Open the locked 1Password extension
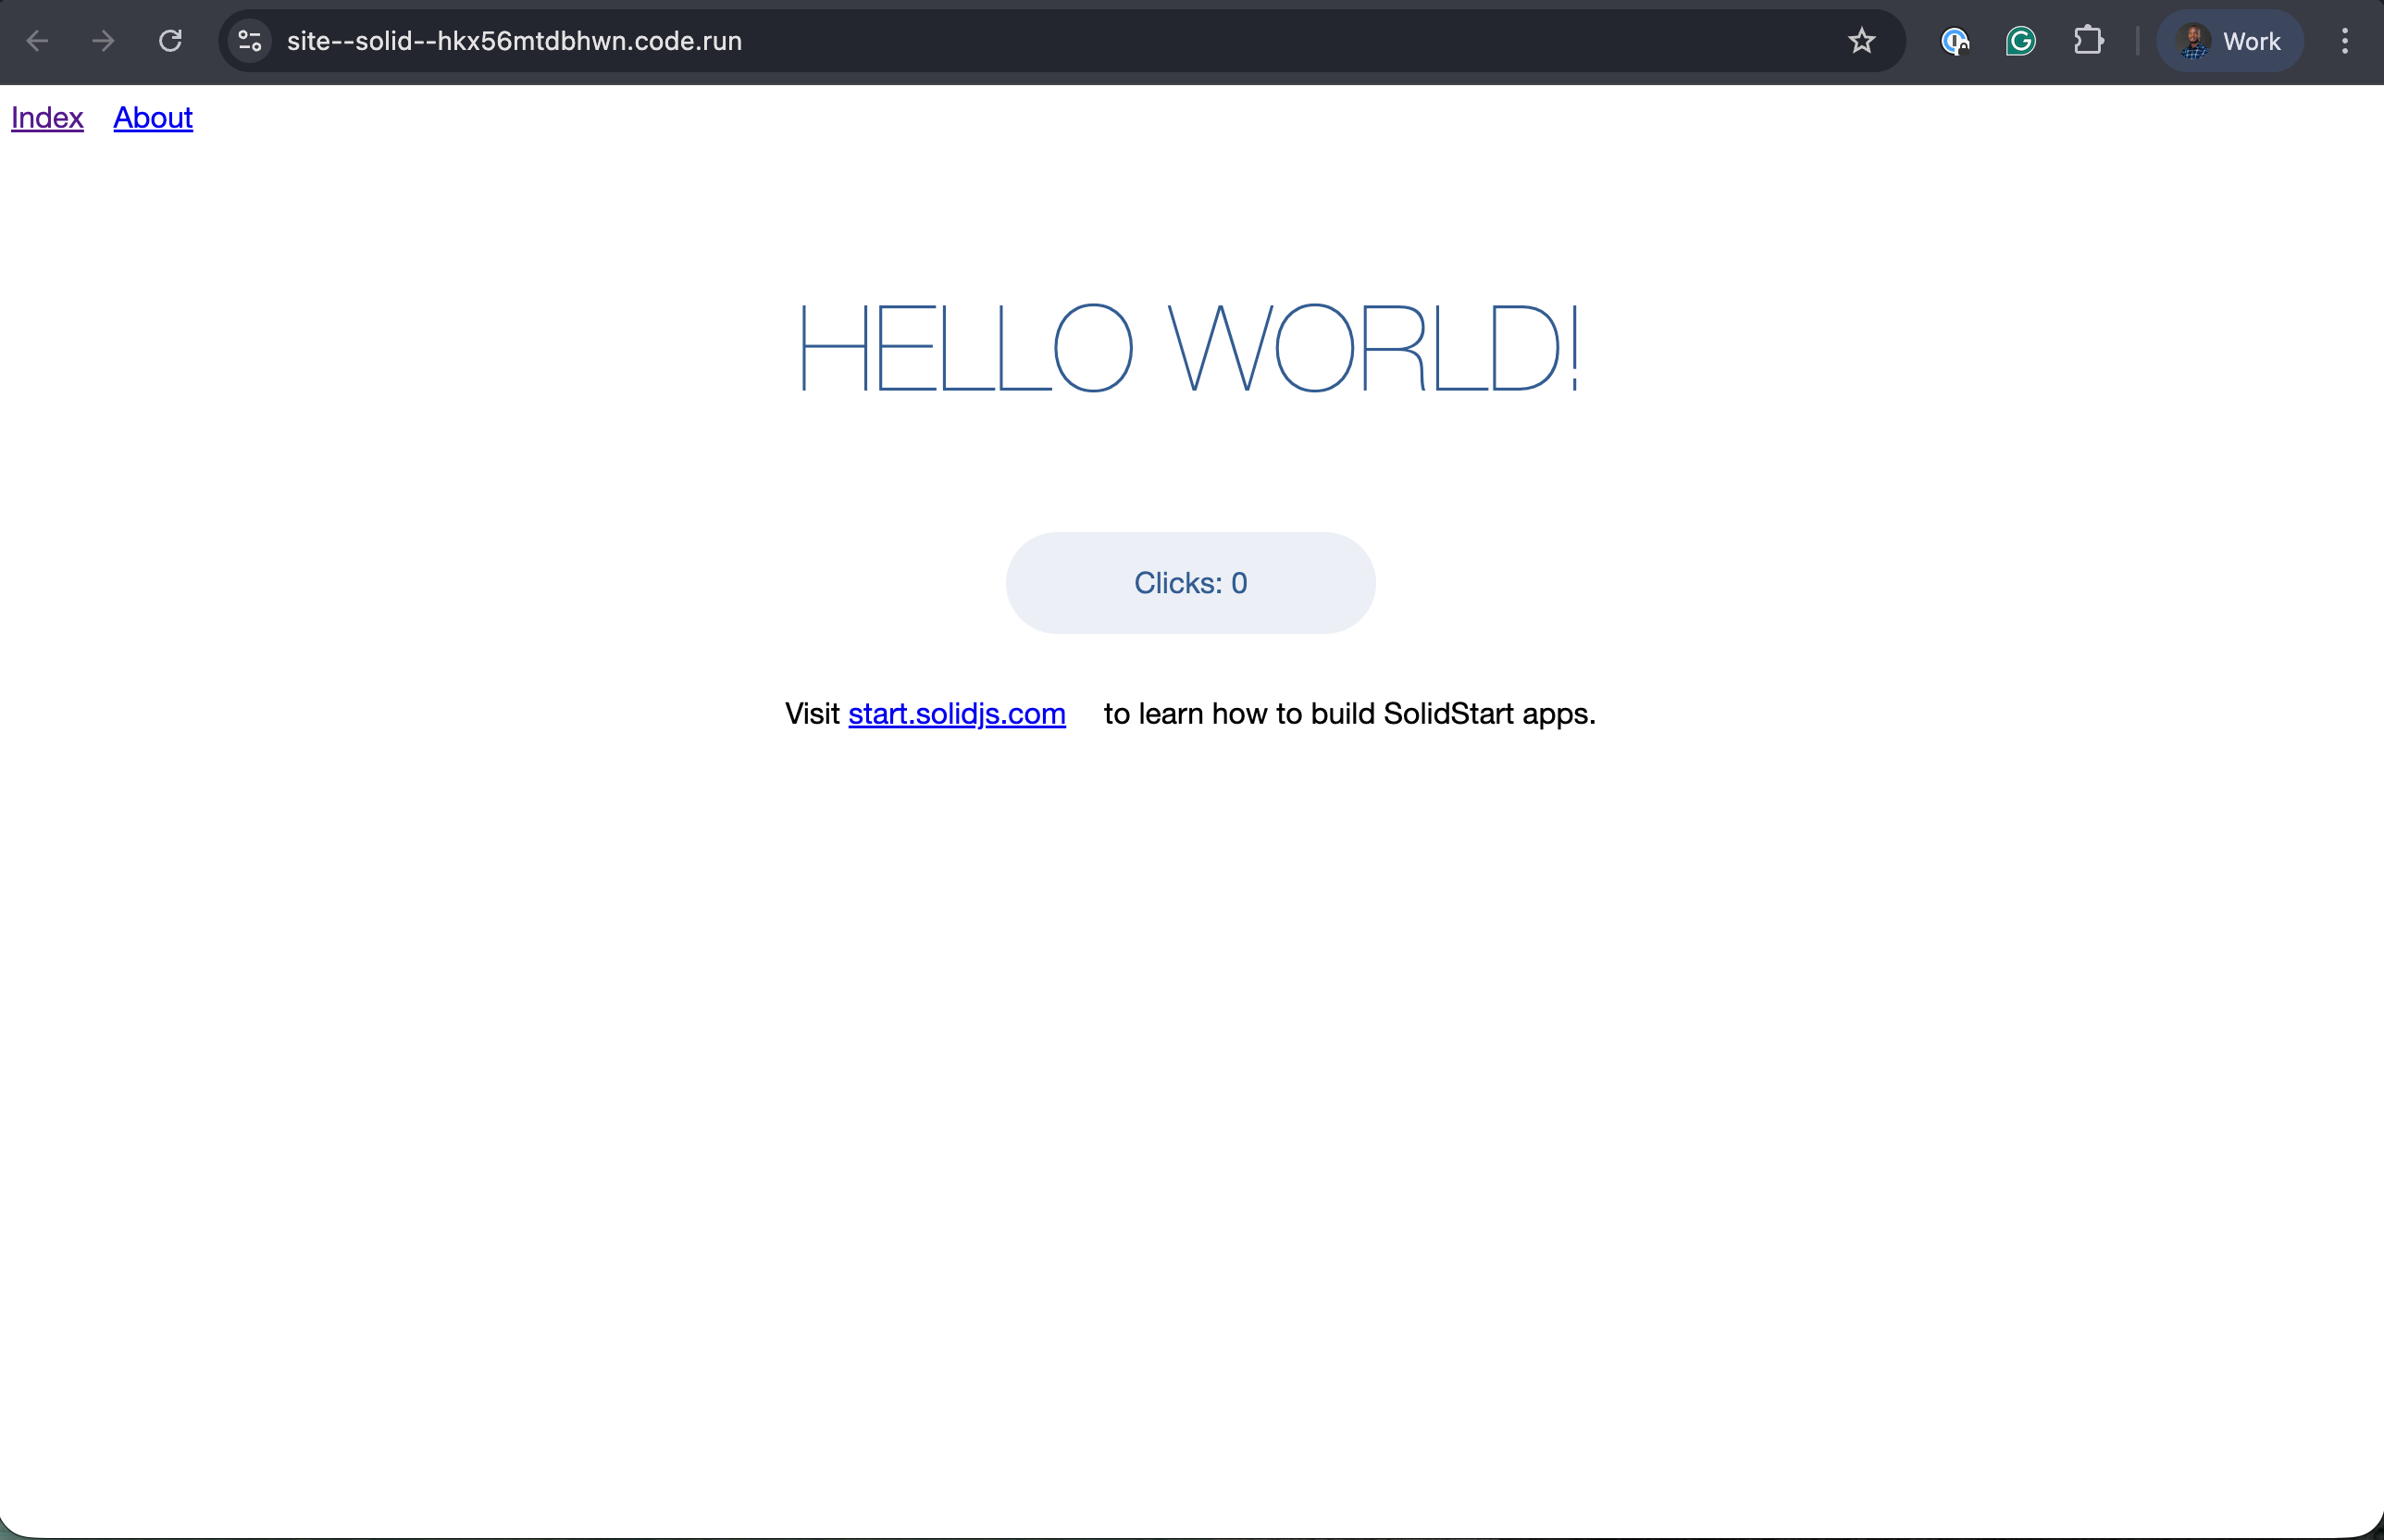This screenshot has height=1540, width=2384. pos(1954,41)
